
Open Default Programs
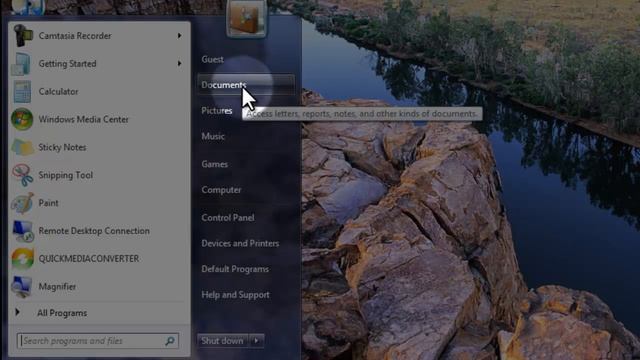click(x=235, y=269)
